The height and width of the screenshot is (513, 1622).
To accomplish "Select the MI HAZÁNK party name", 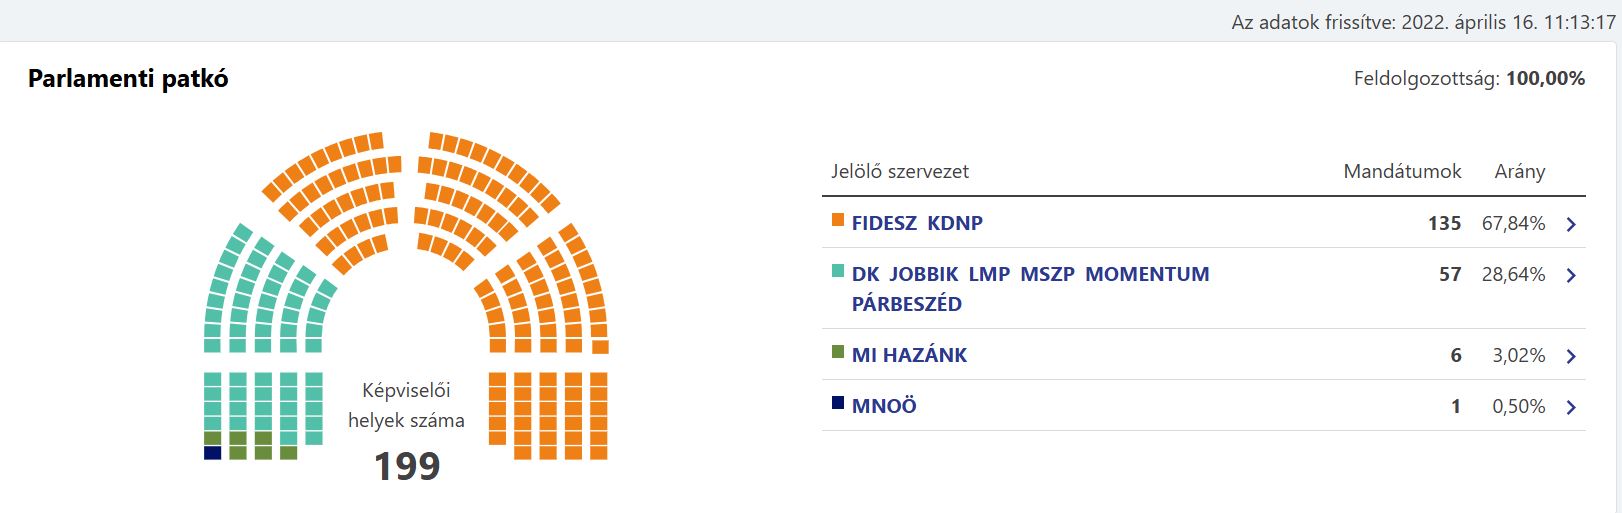I will coord(909,355).
